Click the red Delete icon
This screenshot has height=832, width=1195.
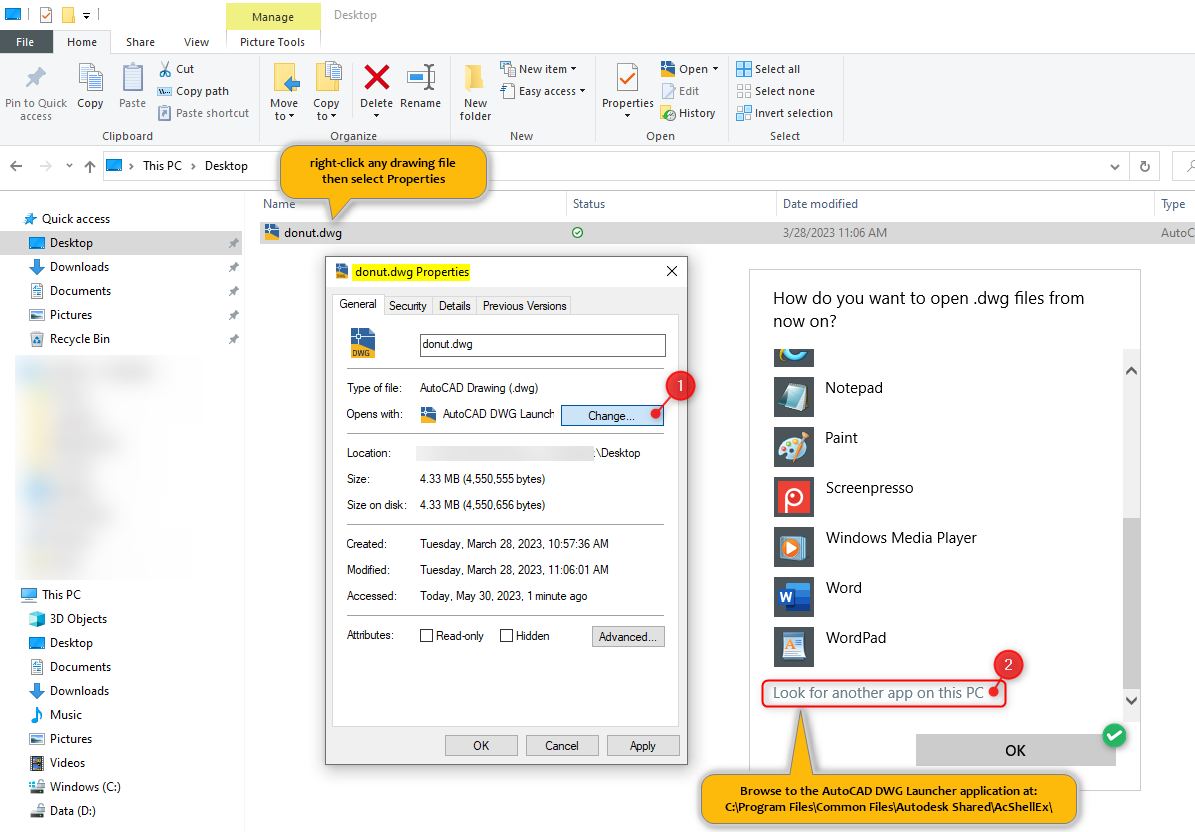coord(376,77)
